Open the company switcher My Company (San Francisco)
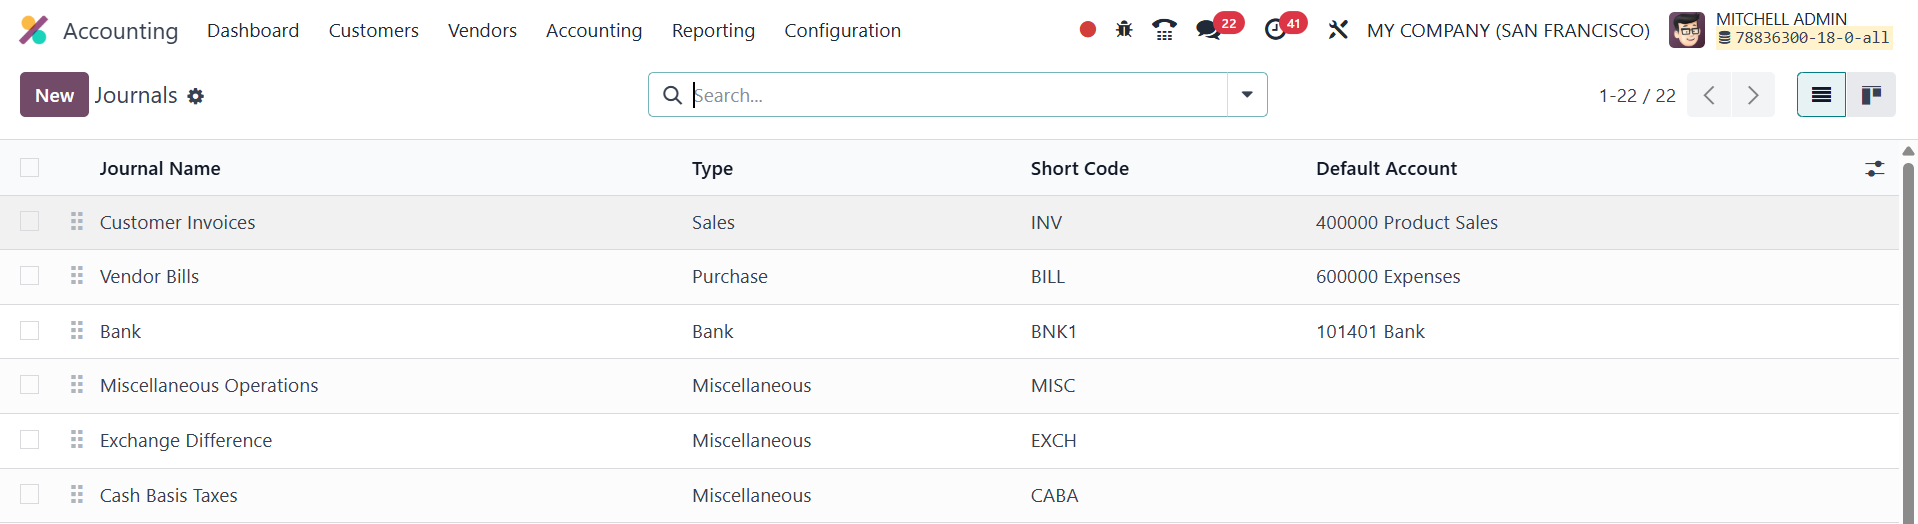The width and height of the screenshot is (1918, 524). (1508, 30)
